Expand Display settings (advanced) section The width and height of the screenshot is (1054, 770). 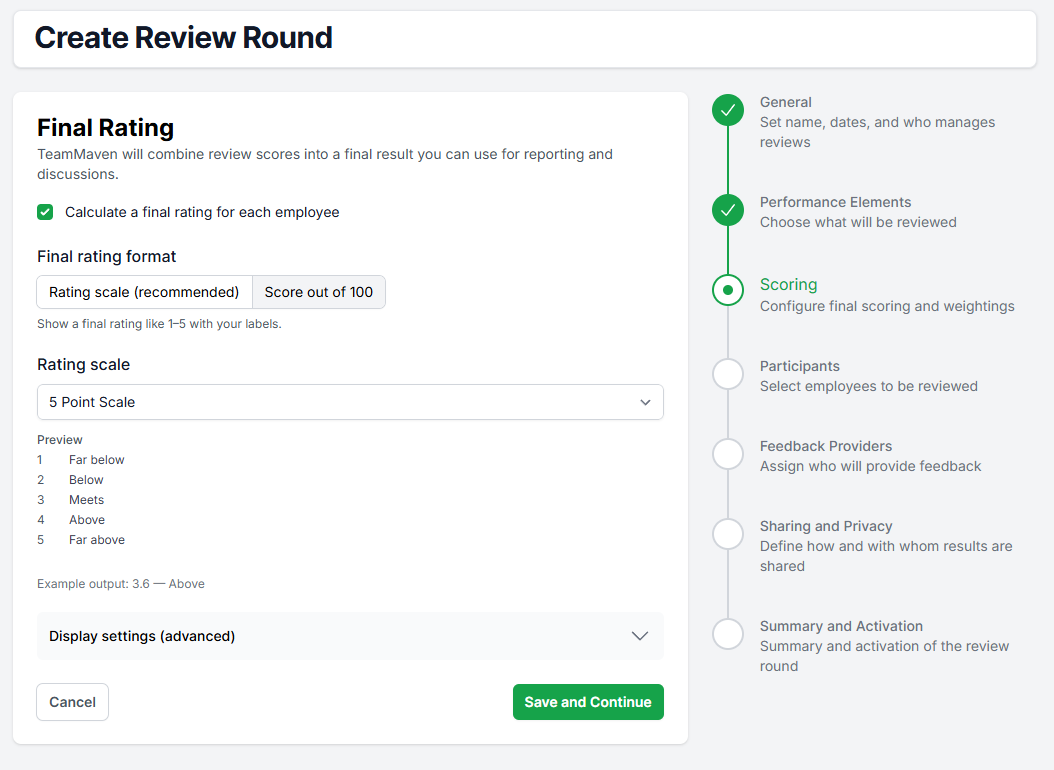click(350, 636)
